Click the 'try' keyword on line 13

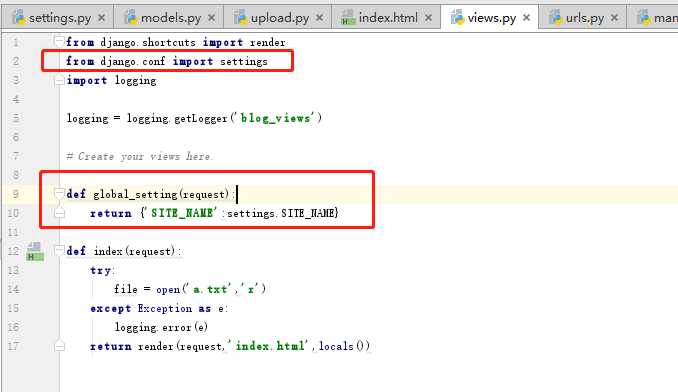101,271
